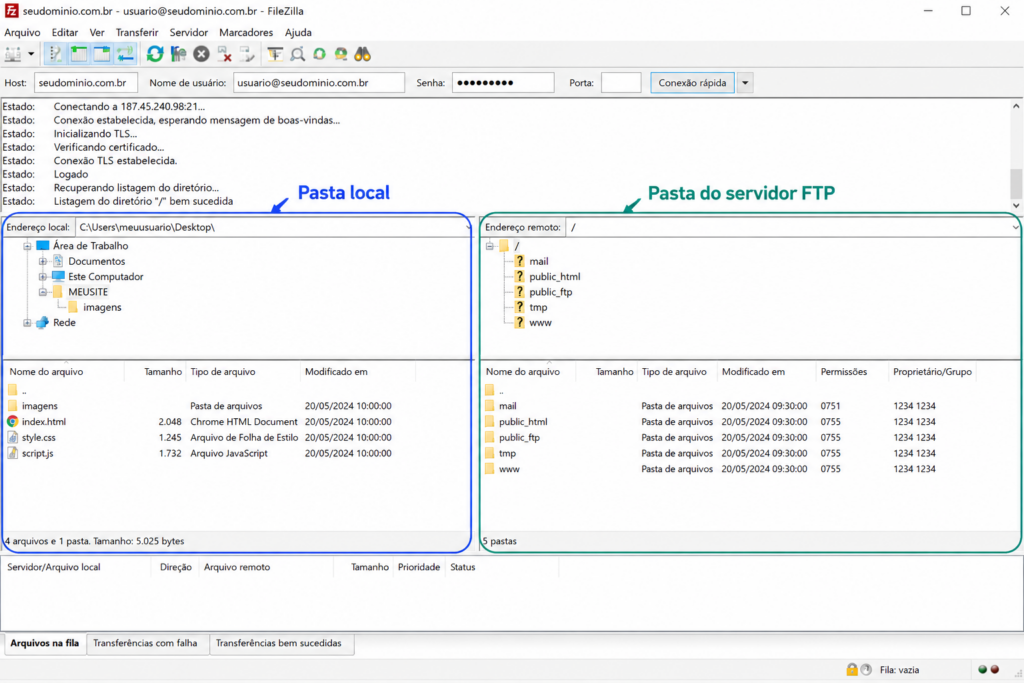Disconnect from the current server
This screenshot has width=1024, height=683.
(x=225, y=55)
